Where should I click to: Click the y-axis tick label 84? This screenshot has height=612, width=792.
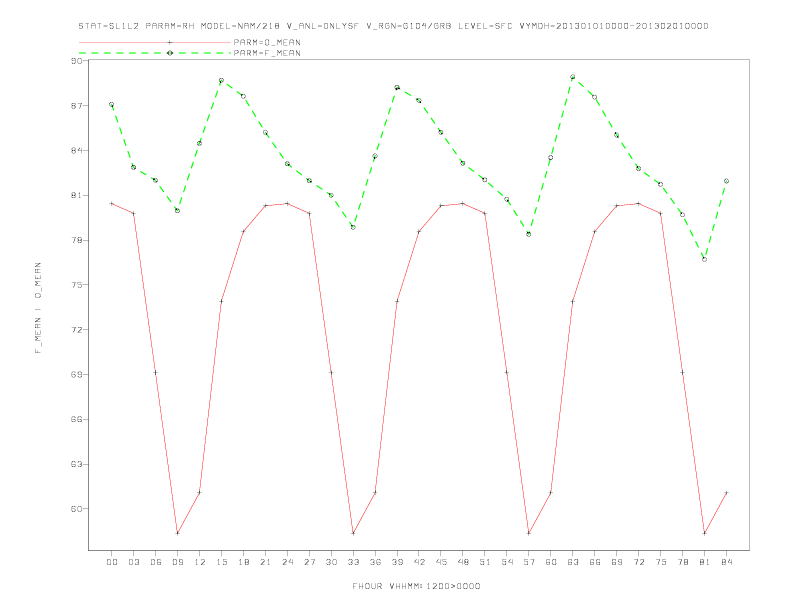click(x=77, y=150)
